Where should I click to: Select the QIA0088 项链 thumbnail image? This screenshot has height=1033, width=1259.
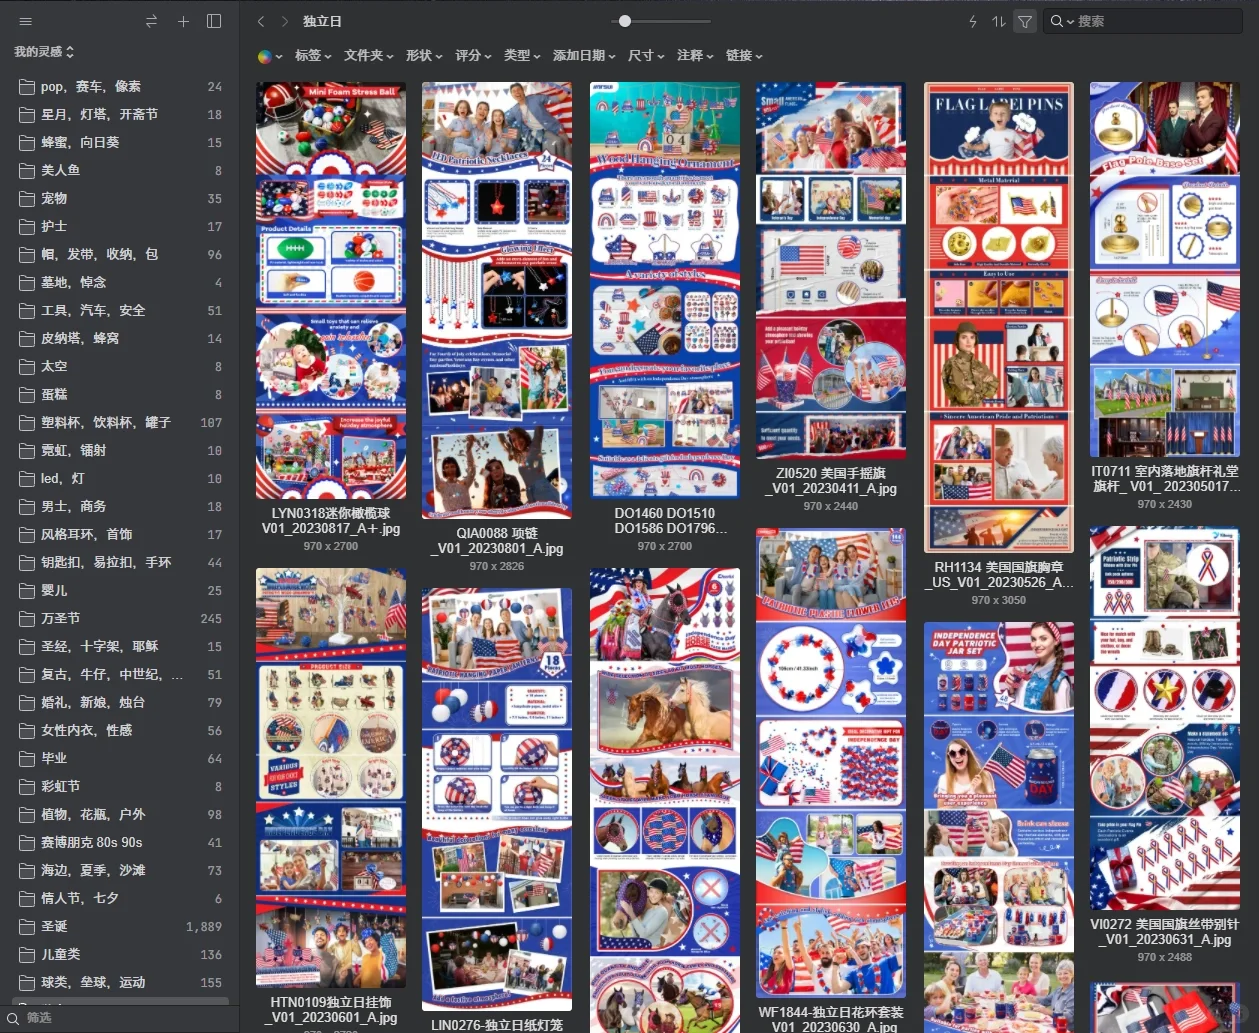tap(497, 300)
